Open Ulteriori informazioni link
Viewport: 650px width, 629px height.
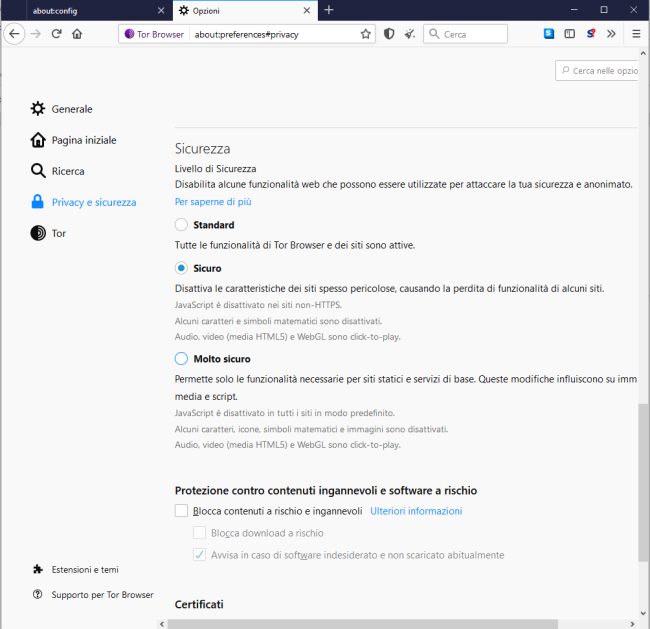(416, 511)
